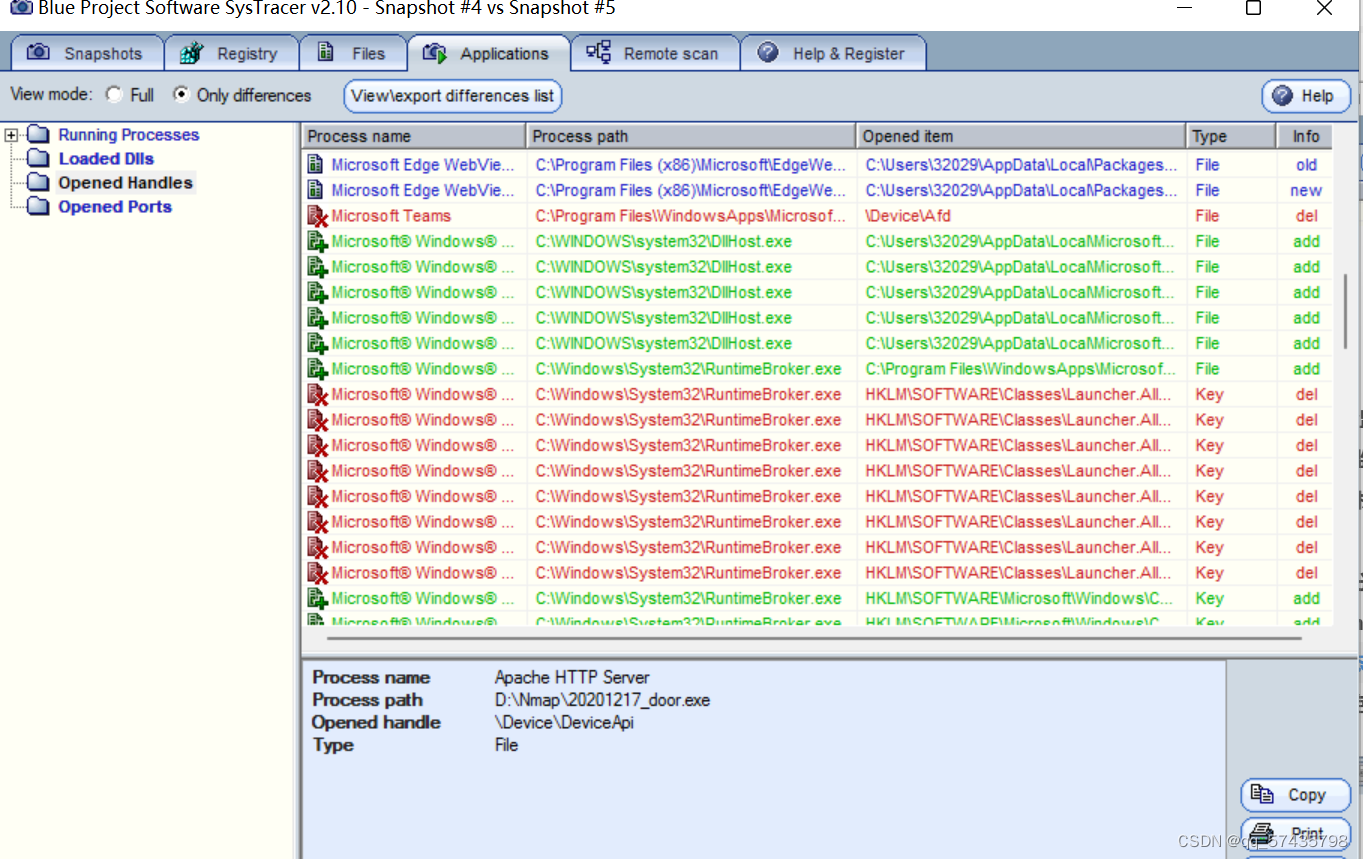Click the Print button
The width and height of the screenshot is (1363, 859).
click(1295, 833)
